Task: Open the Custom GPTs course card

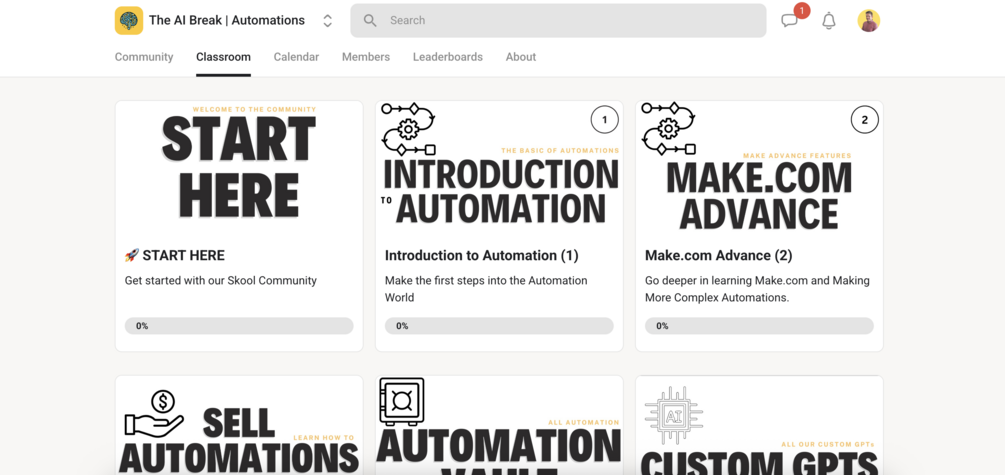Action: point(760,425)
